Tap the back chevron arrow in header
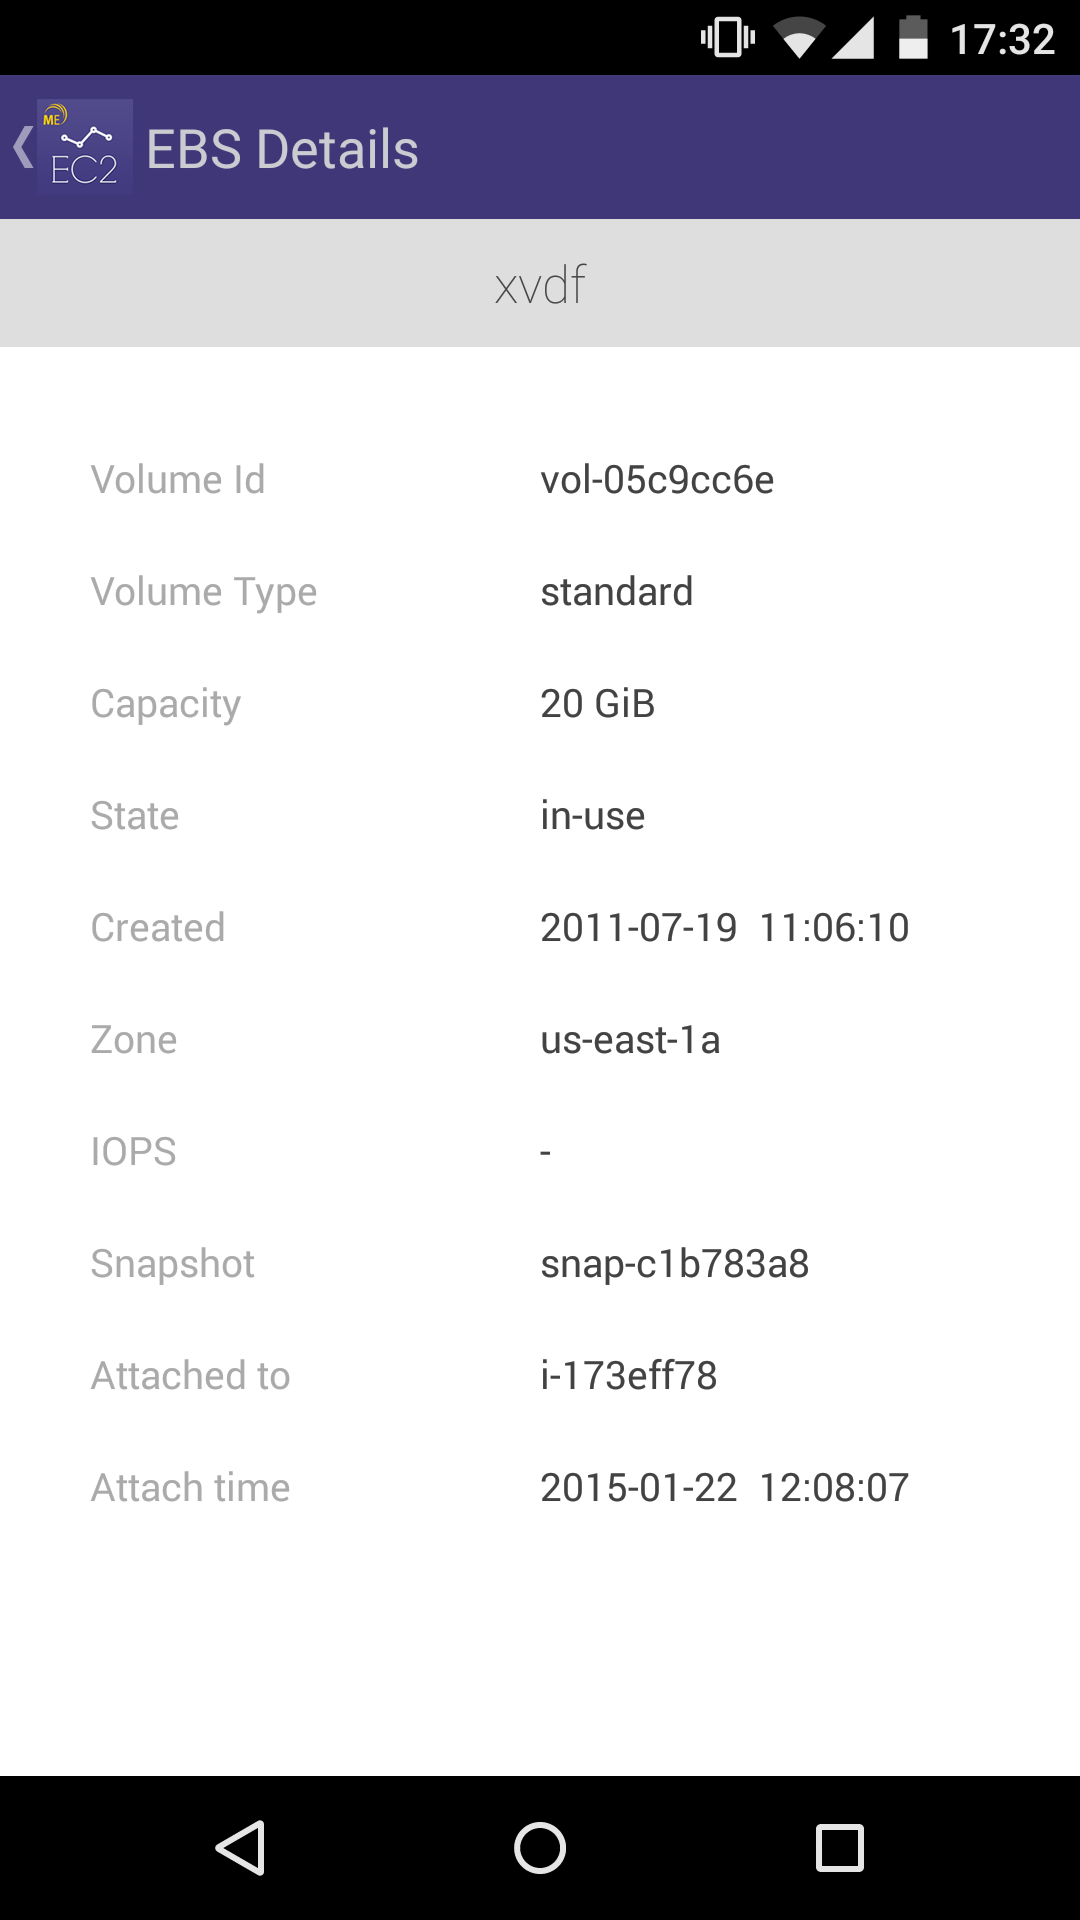This screenshot has height=1920, width=1080. (x=23, y=148)
